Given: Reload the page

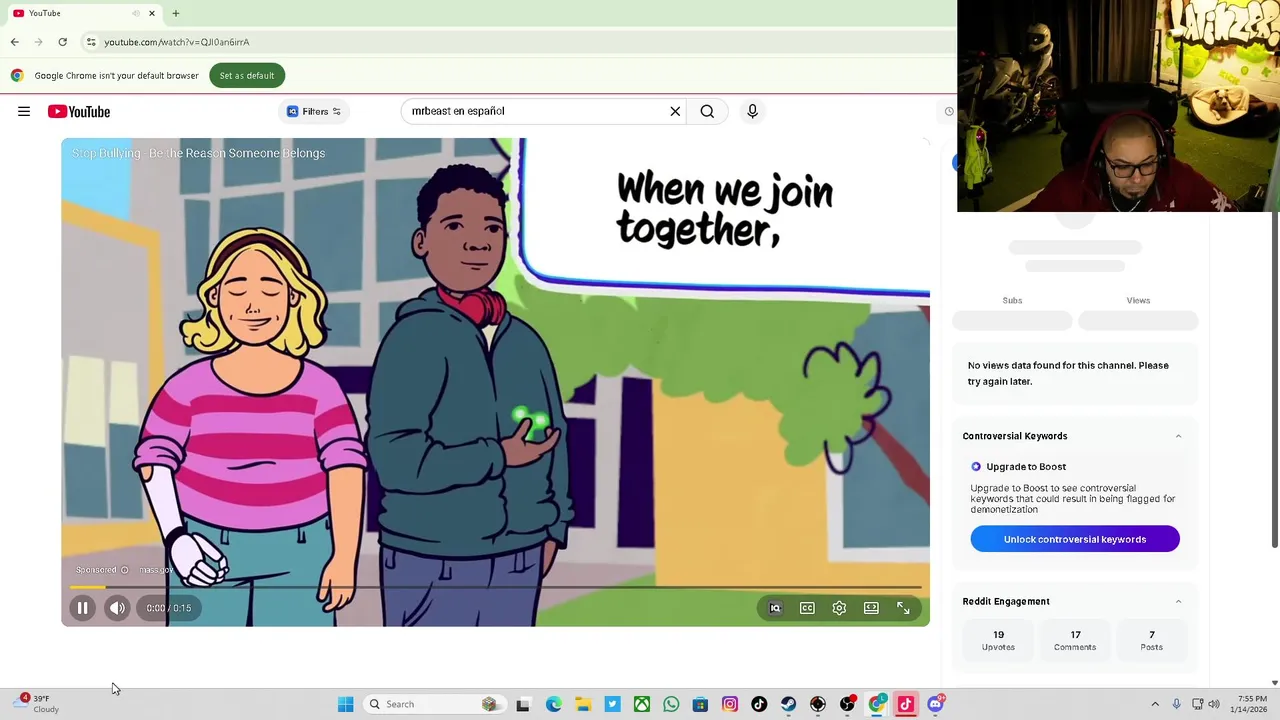Looking at the screenshot, I should pyautogui.click(x=62, y=42).
